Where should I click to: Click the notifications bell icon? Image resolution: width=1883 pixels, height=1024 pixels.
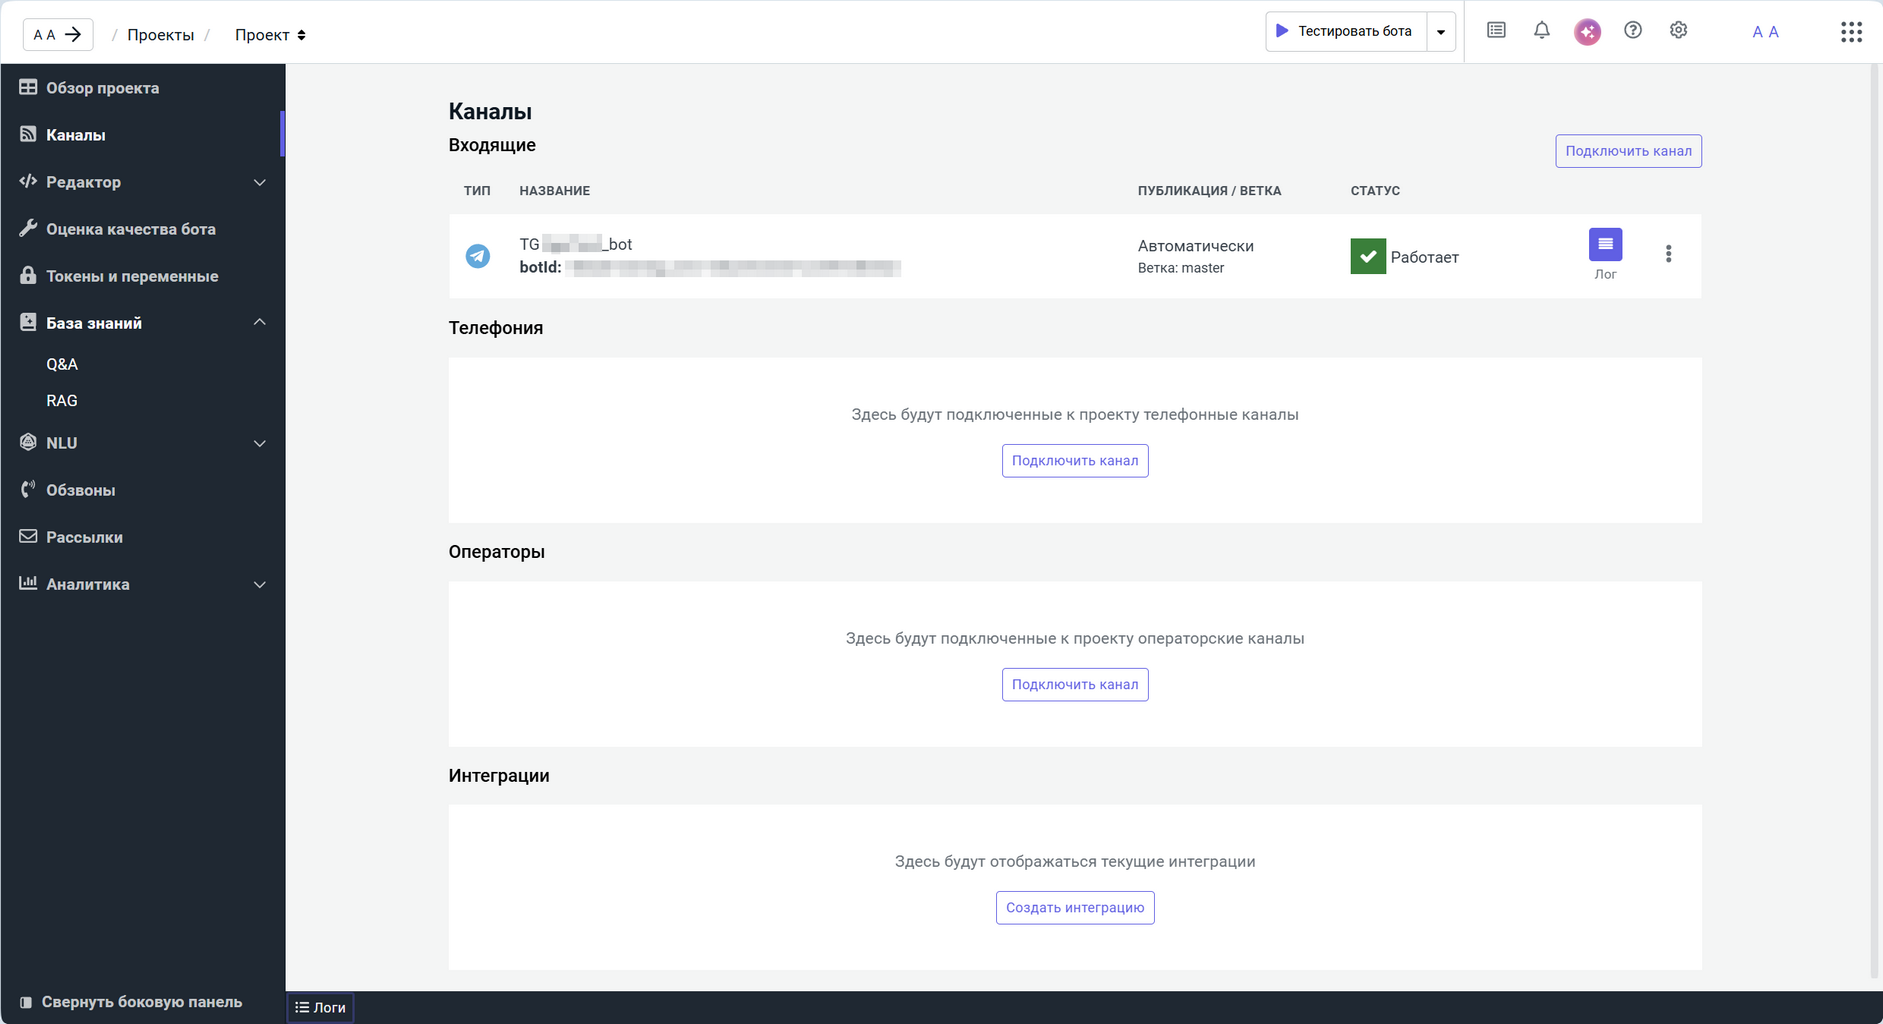pos(1542,31)
